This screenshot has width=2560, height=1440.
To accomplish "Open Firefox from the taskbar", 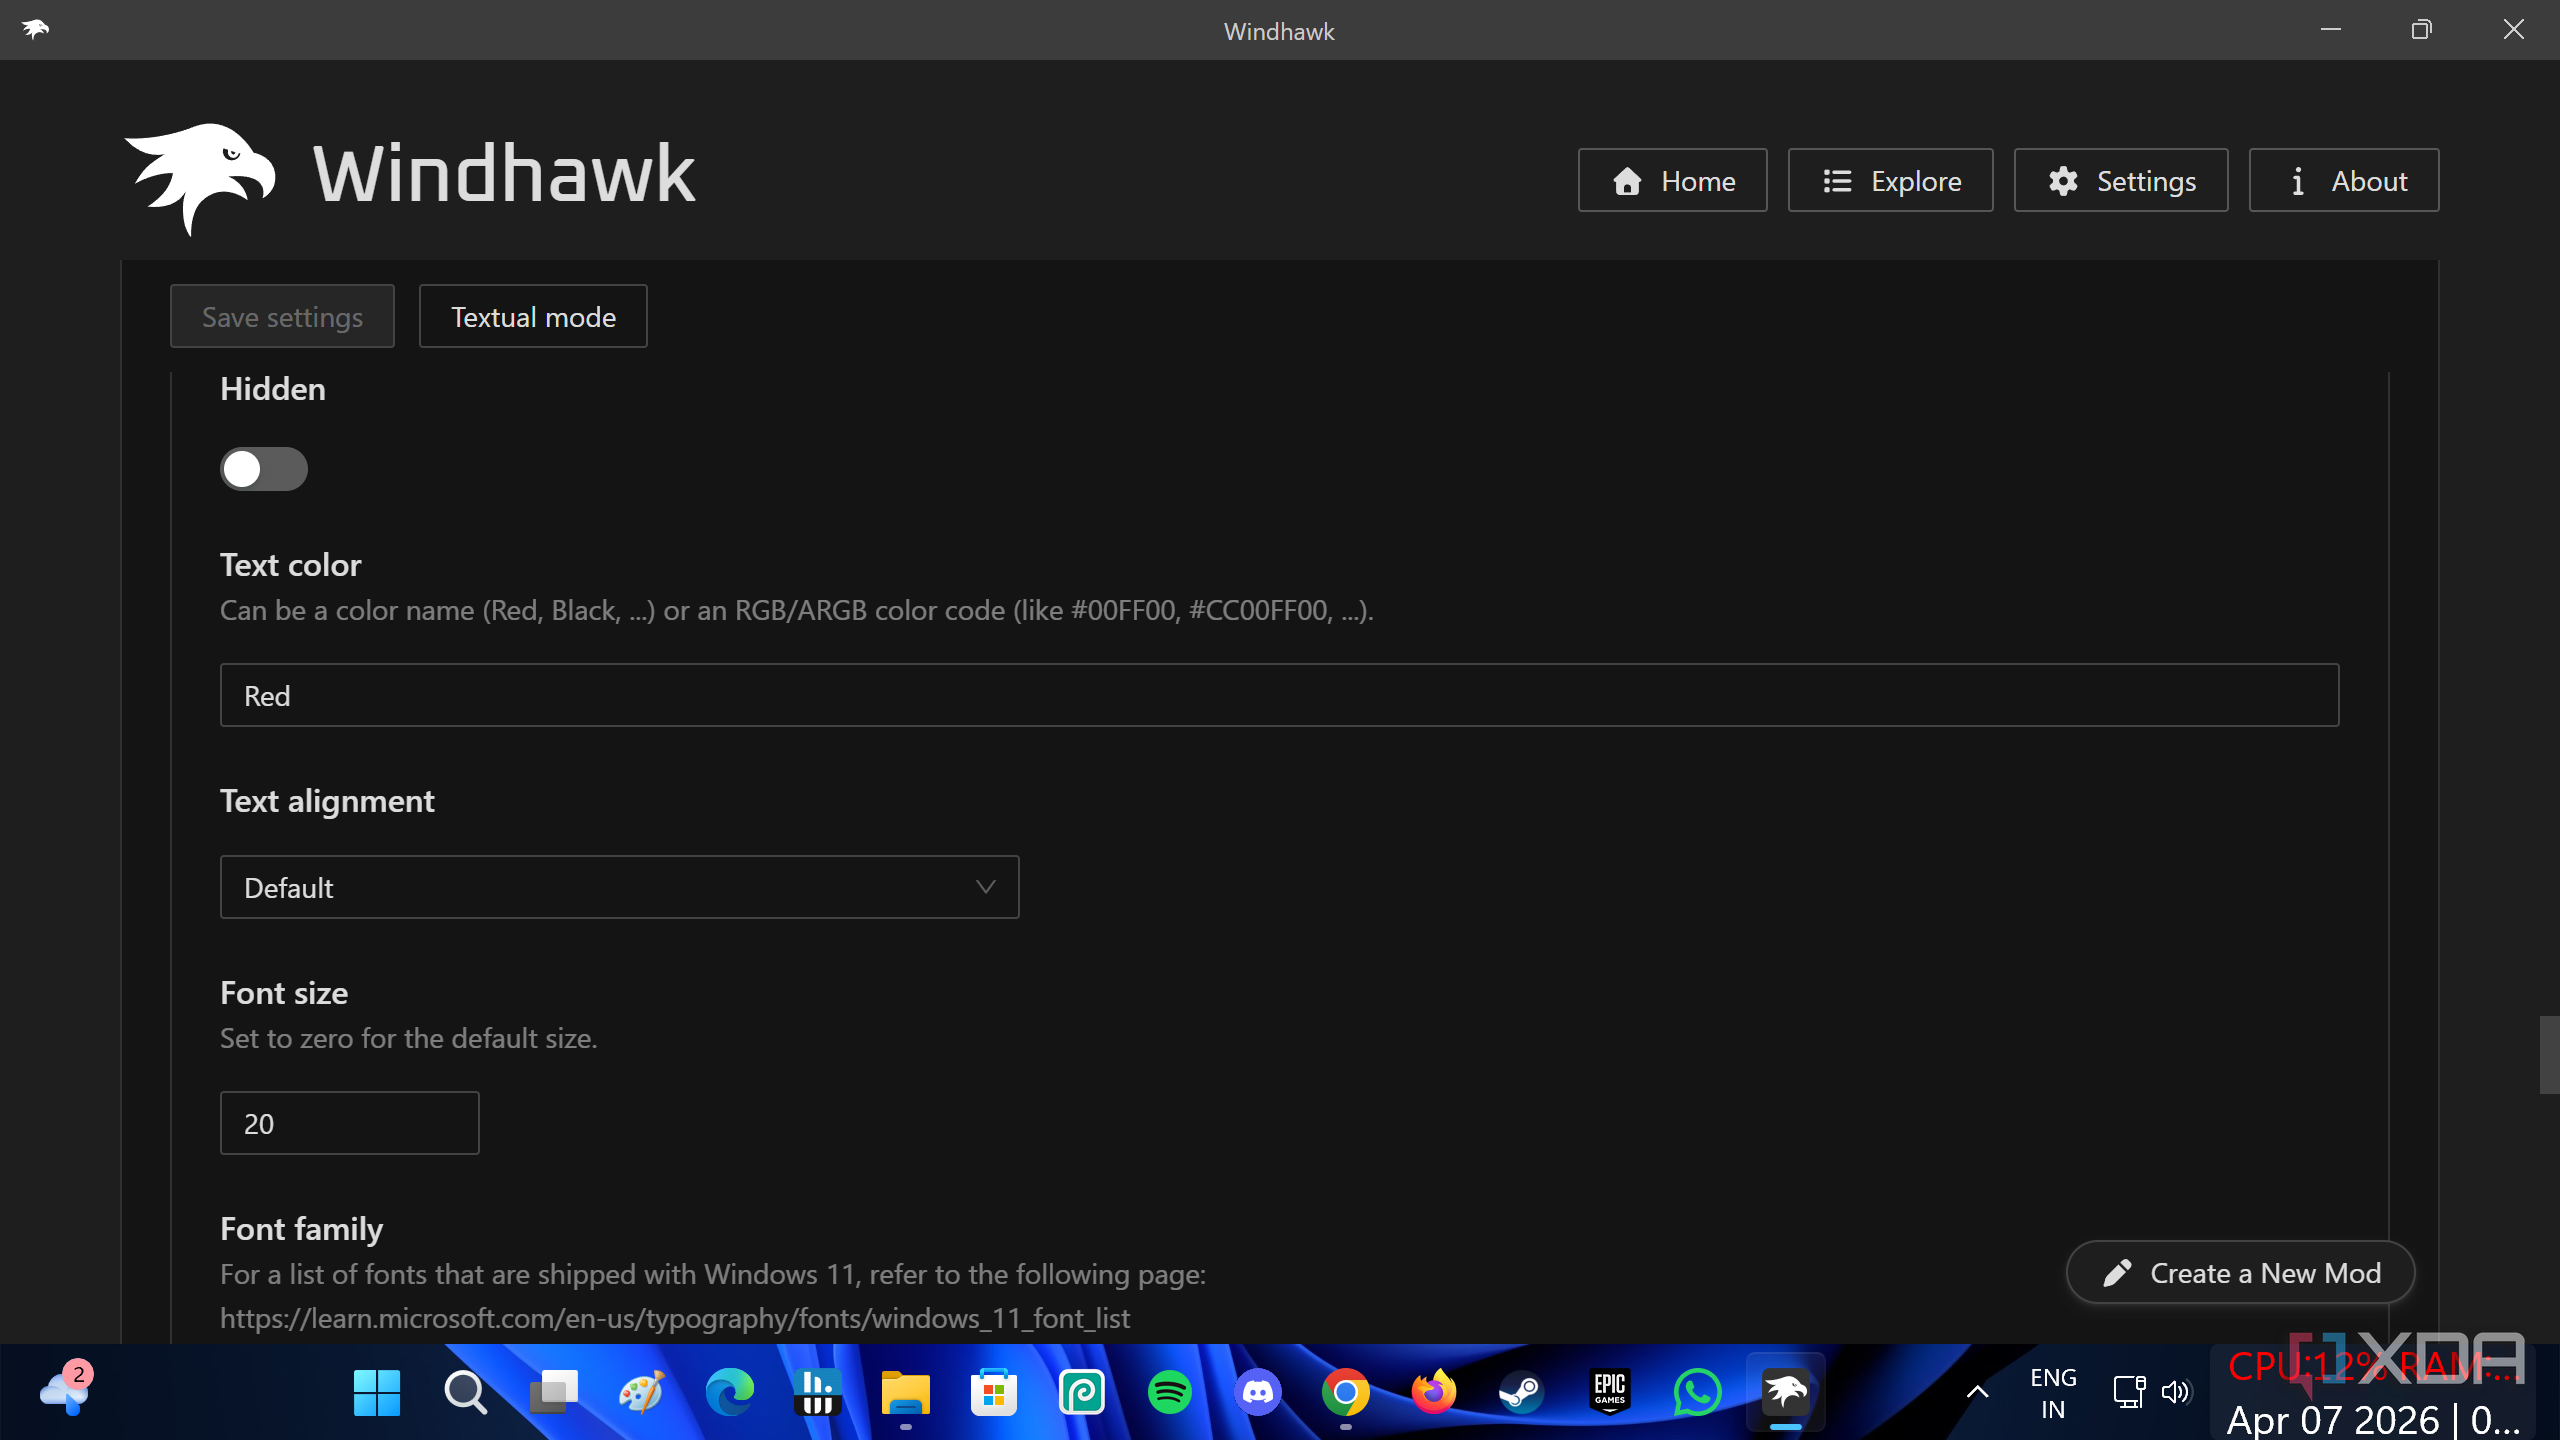I will (1433, 1392).
